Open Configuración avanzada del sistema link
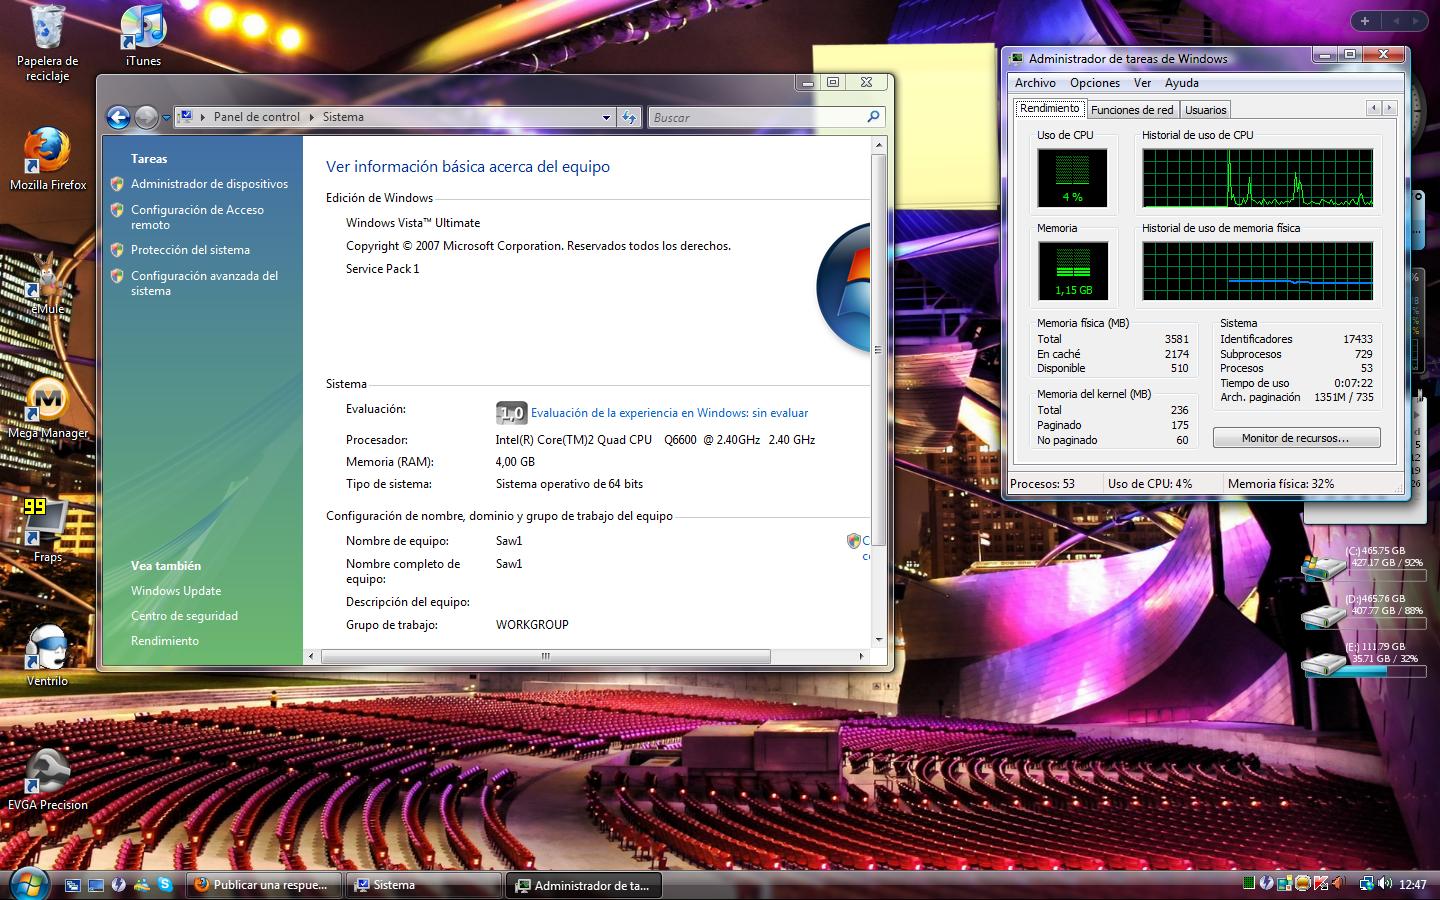The height and width of the screenshot is (900, 1440). [204, 283]
